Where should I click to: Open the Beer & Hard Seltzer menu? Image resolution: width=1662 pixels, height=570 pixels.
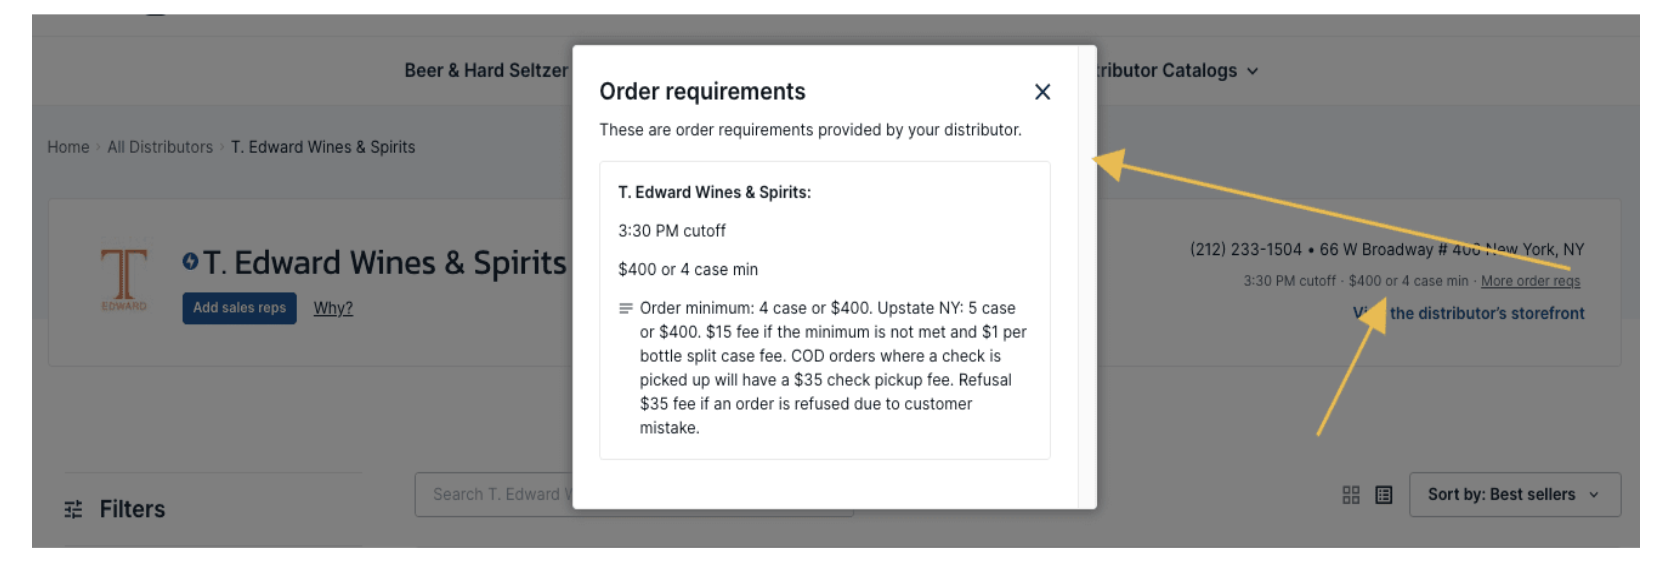tap(486, 71)
